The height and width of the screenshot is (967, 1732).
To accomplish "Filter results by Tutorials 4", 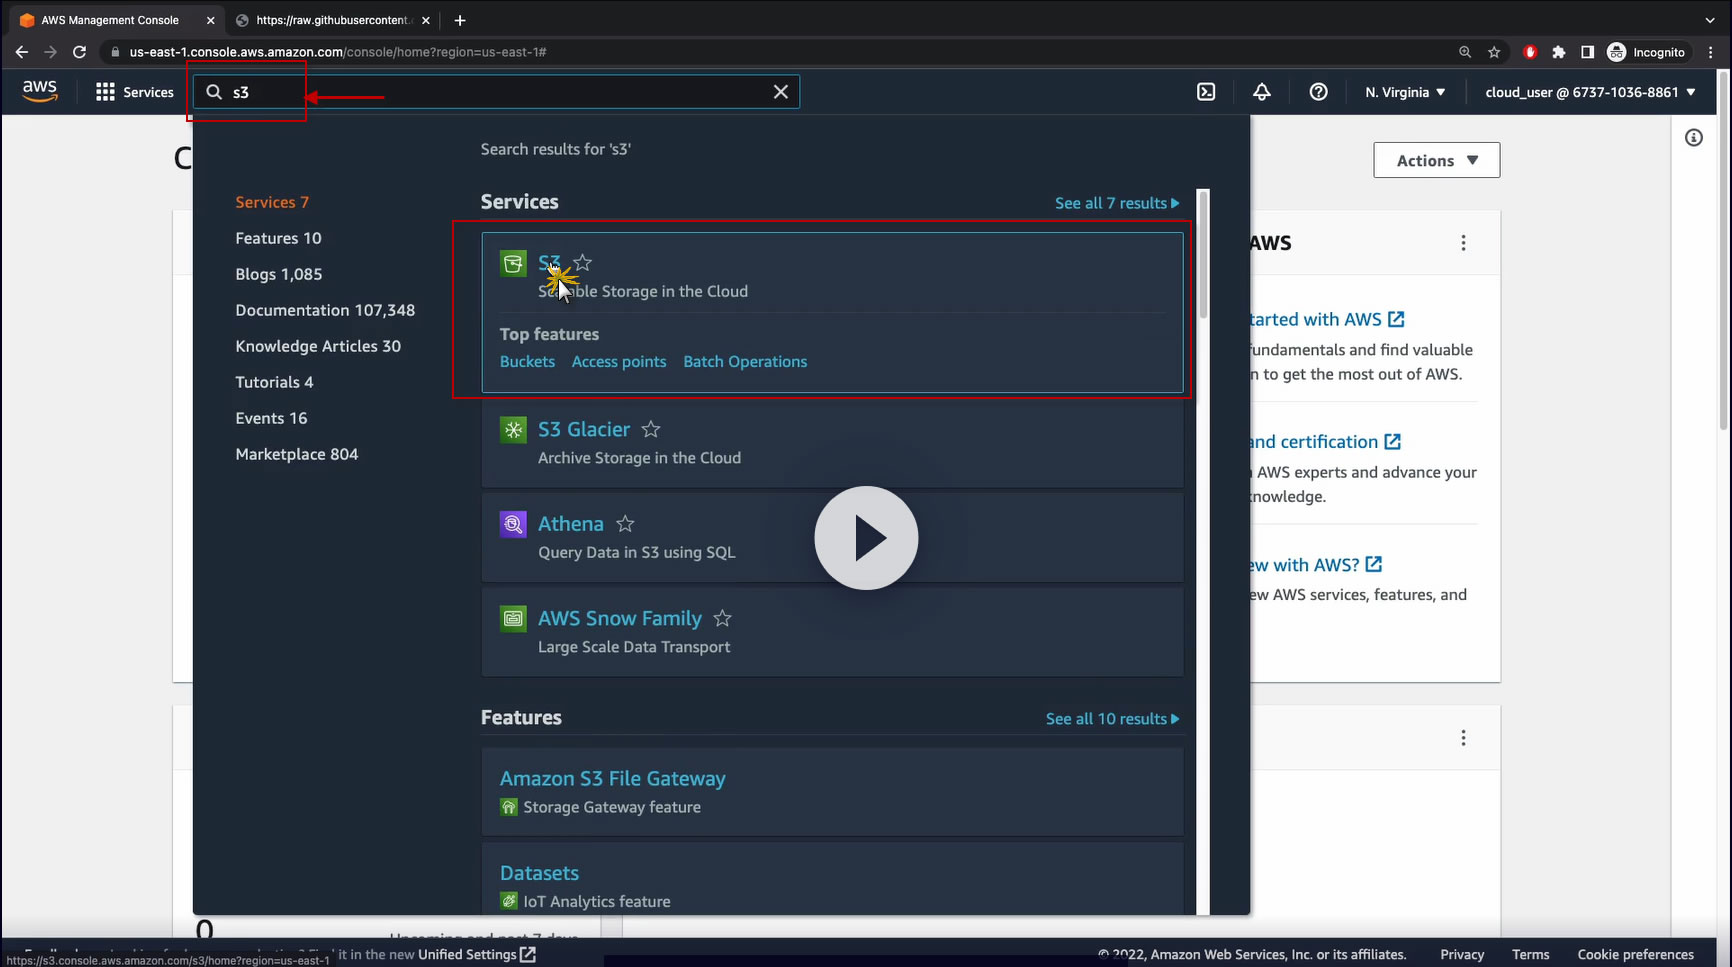I will pos(274,382).
